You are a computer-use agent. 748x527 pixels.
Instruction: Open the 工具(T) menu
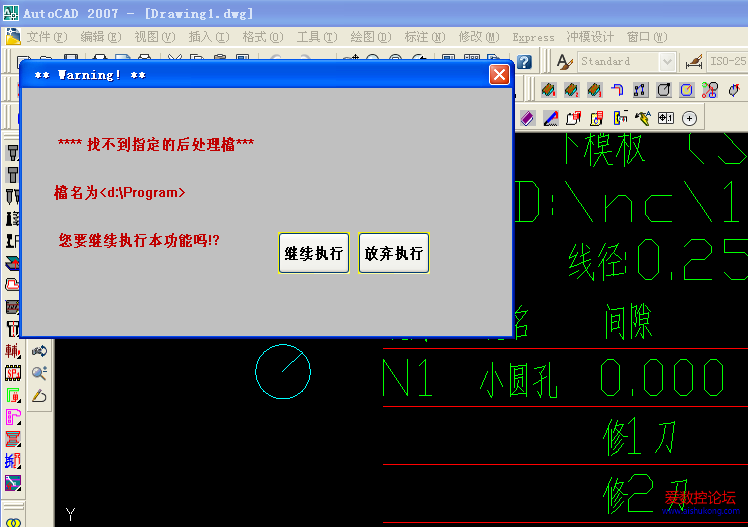tap(317, 37)
